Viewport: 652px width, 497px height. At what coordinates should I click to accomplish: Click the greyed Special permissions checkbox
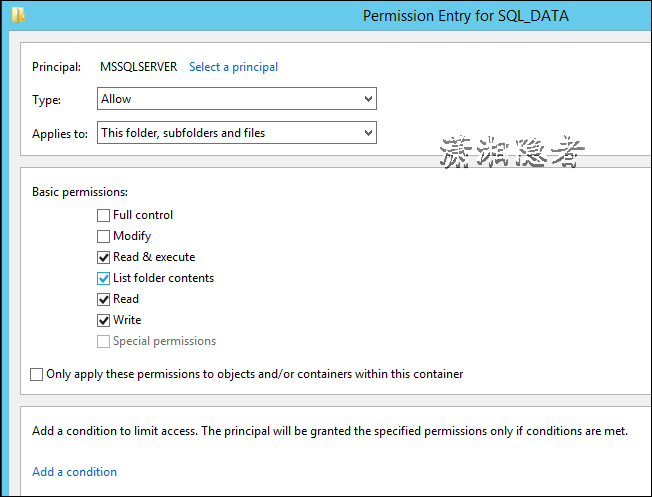[x=103, y=341]
